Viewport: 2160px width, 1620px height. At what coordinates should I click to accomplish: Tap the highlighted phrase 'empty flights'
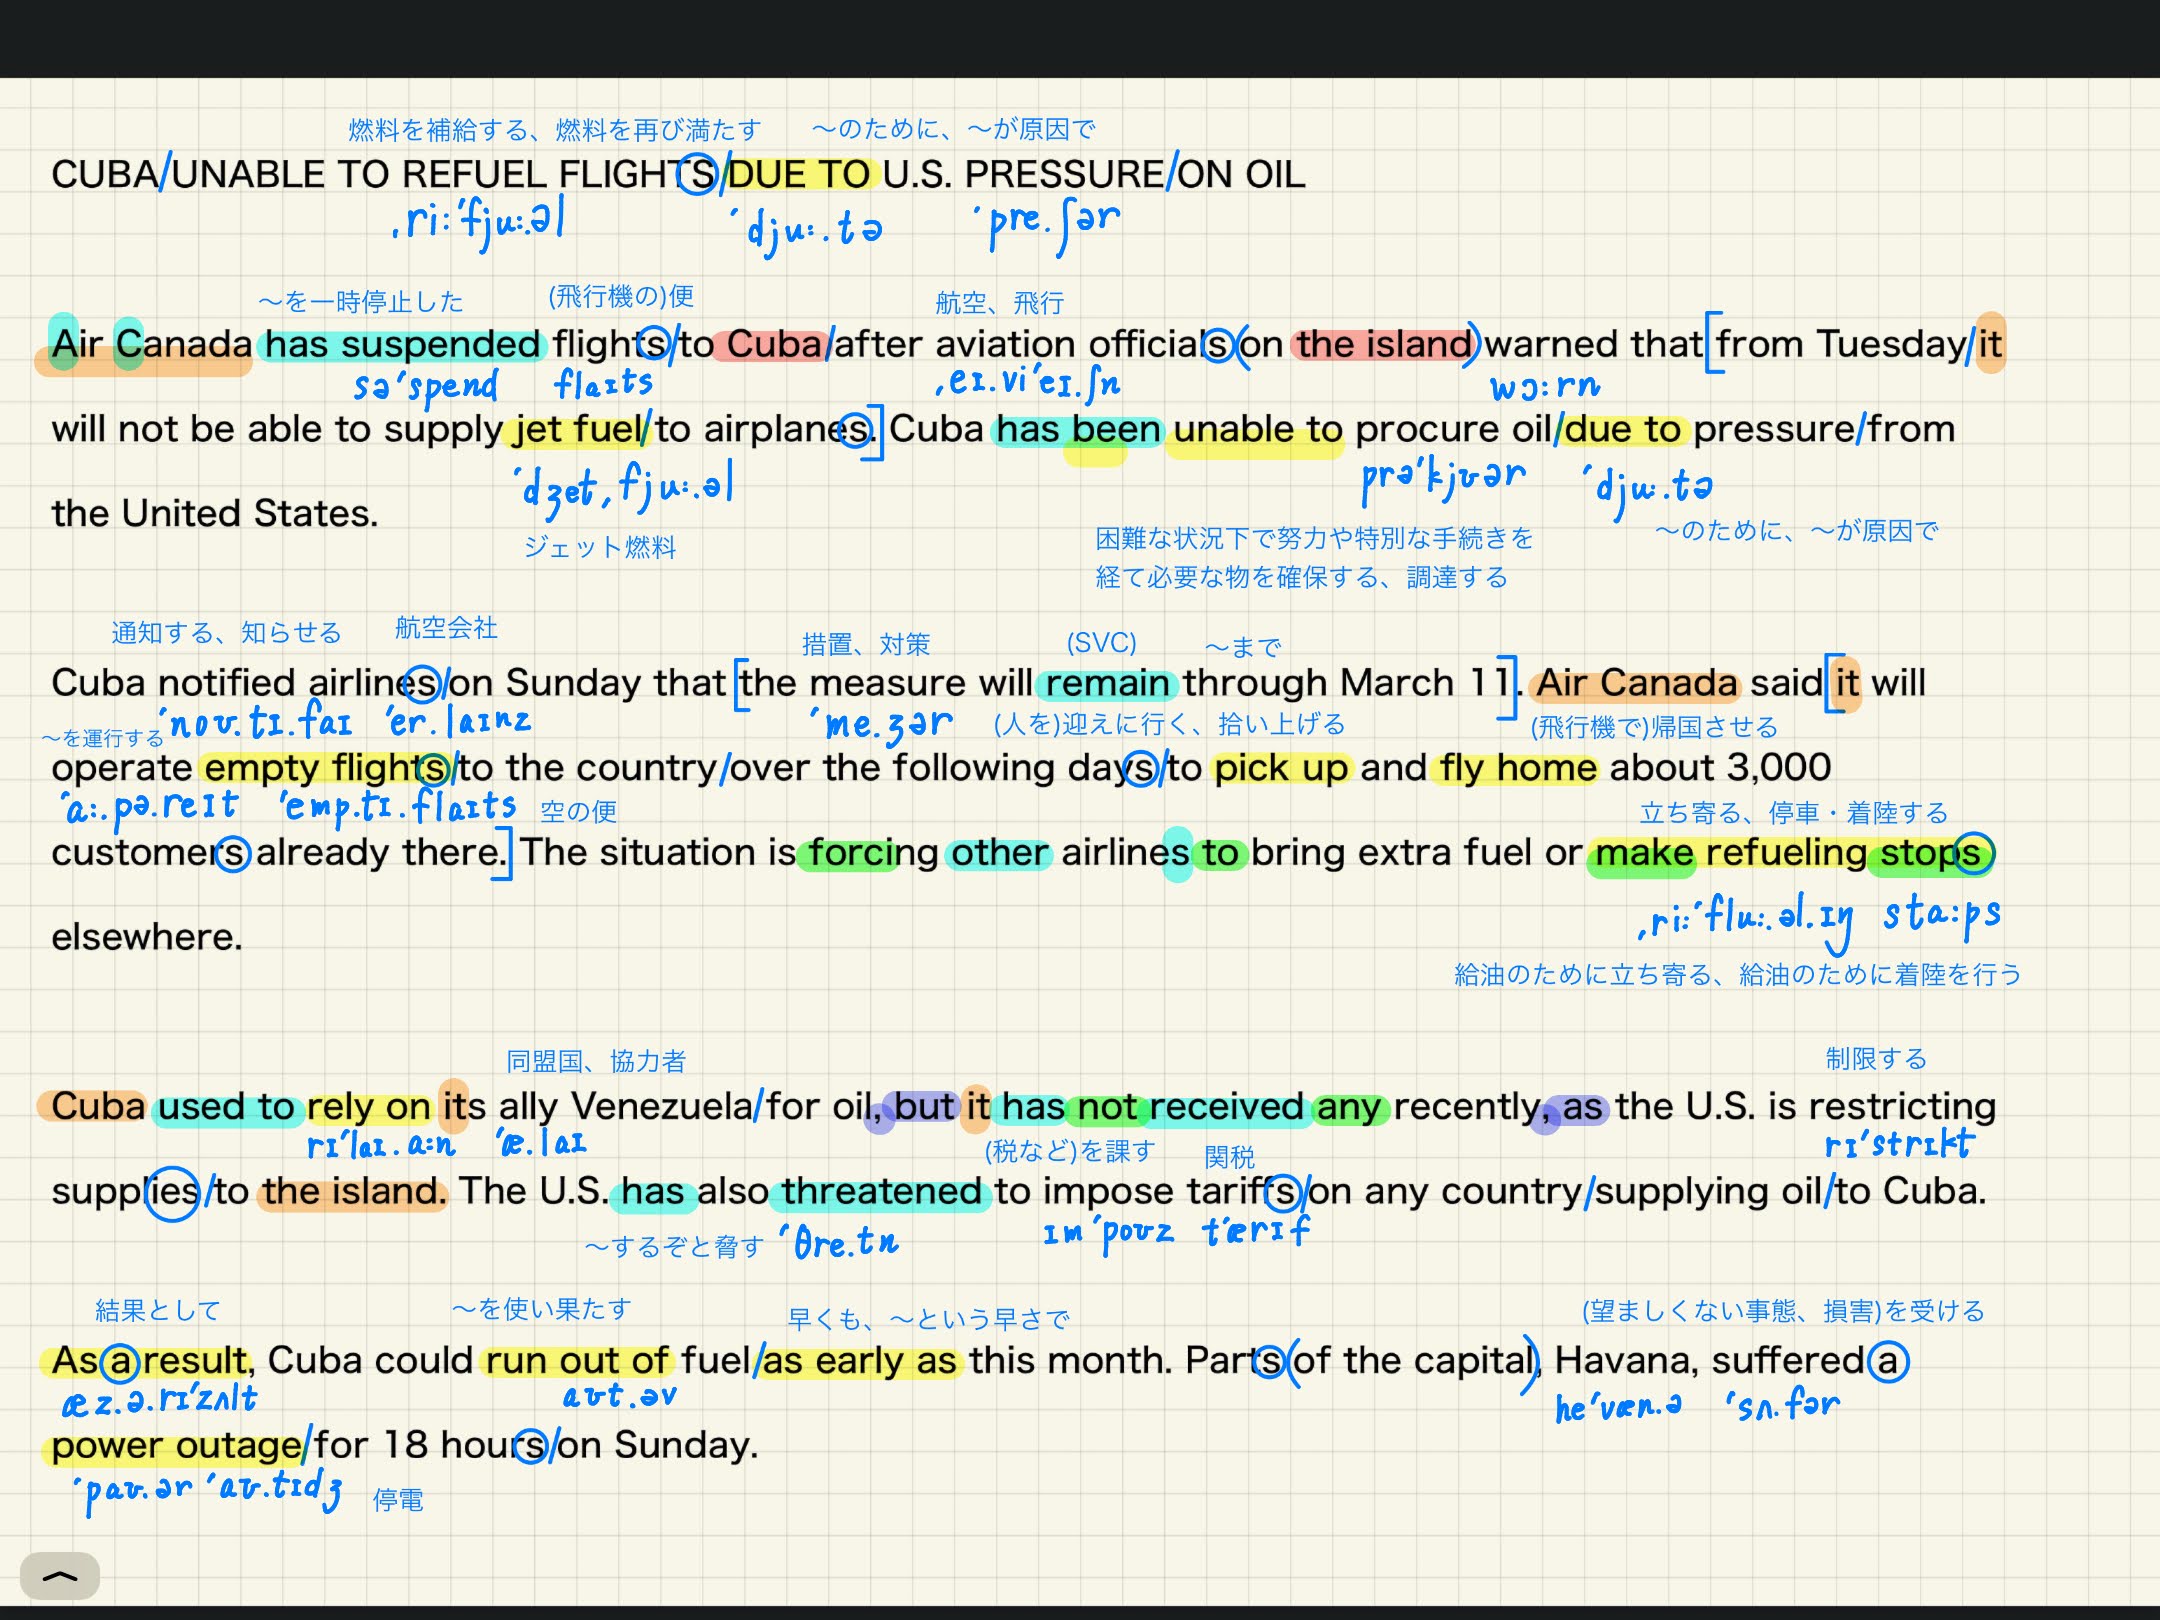point(326,768)
